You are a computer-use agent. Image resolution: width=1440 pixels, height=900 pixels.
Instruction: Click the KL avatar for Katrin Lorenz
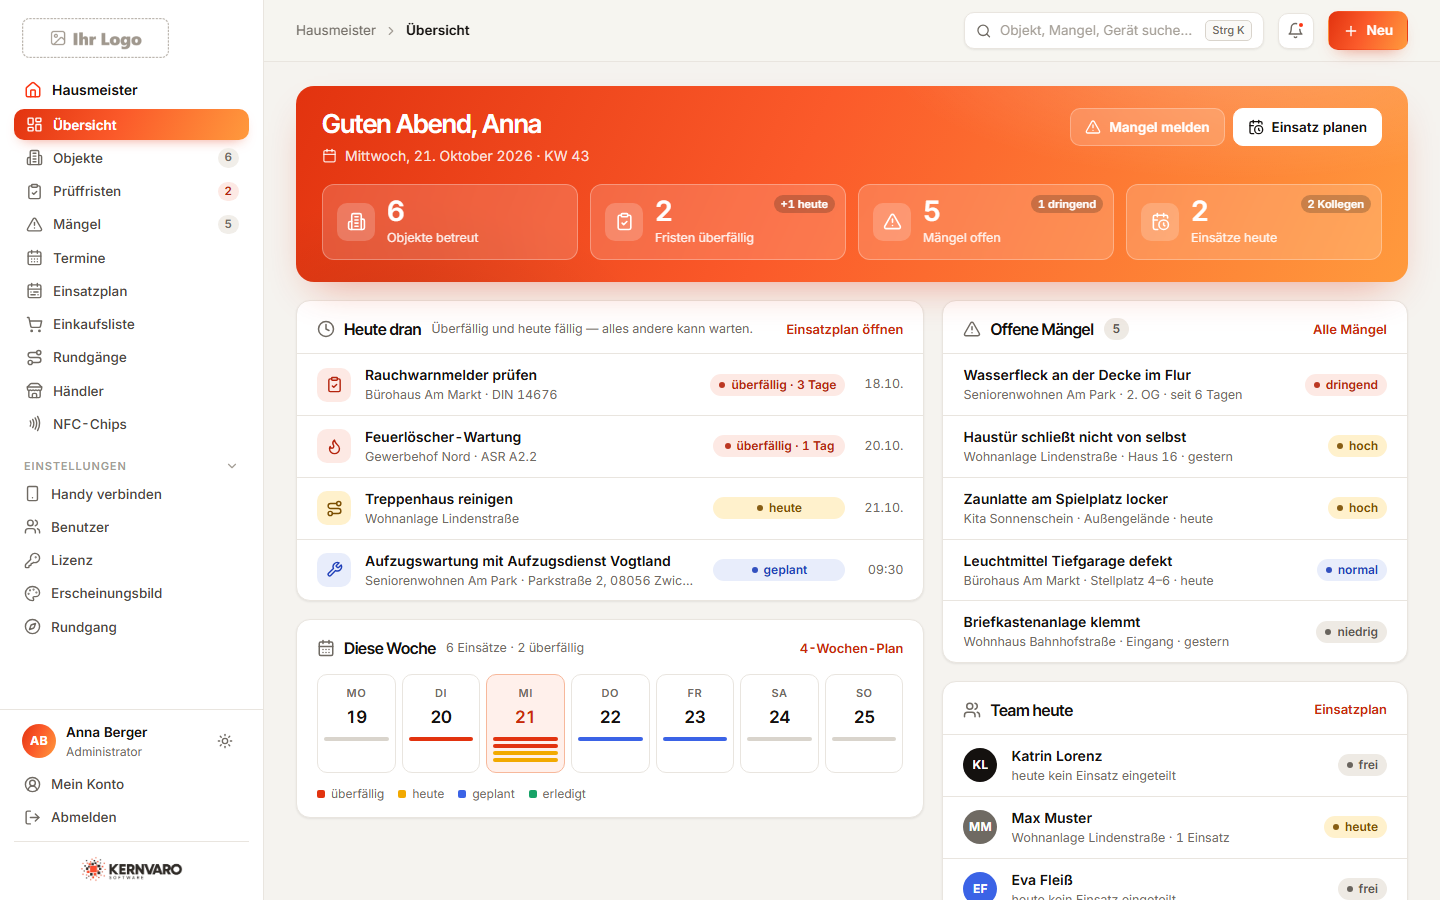click(x=980, y=765)
